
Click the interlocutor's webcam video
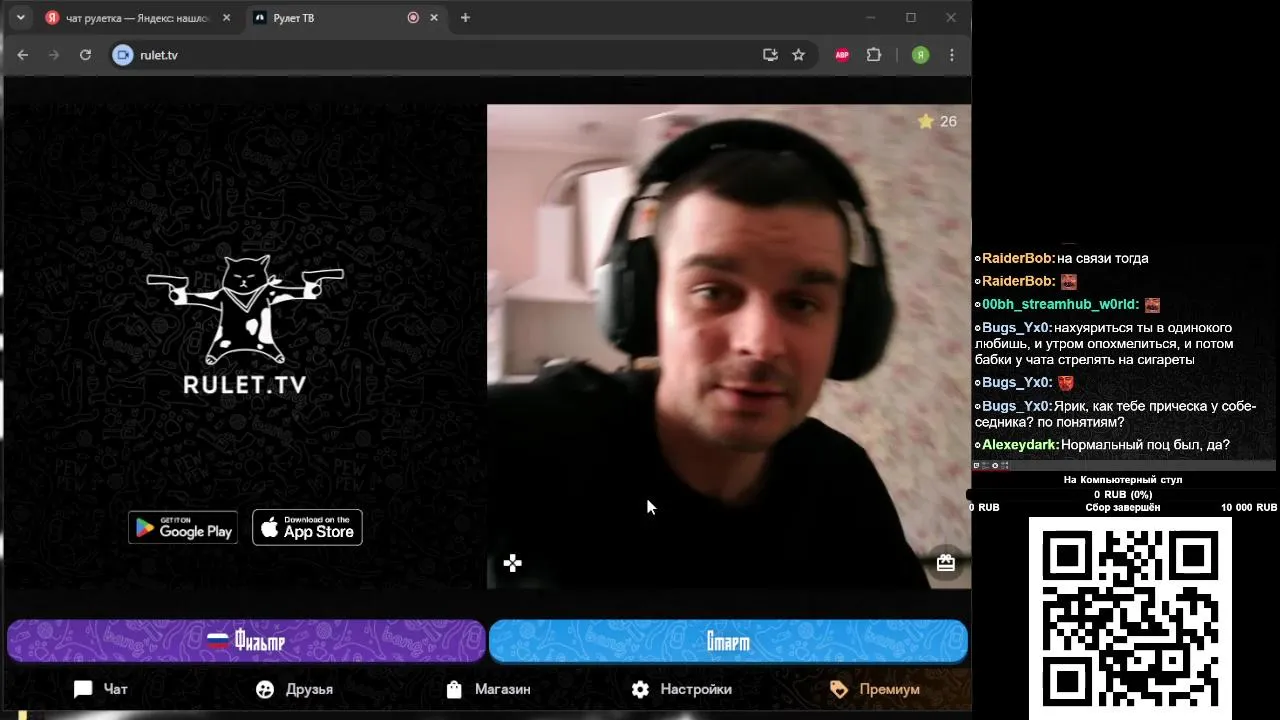[x=728, y=346]
